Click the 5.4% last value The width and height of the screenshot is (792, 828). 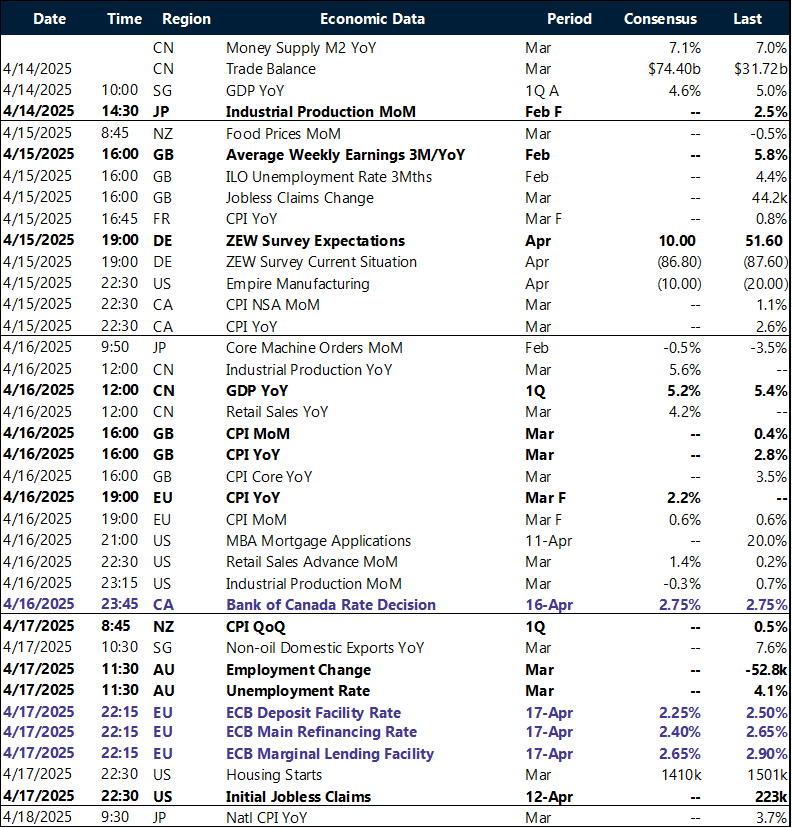point(771,391)
